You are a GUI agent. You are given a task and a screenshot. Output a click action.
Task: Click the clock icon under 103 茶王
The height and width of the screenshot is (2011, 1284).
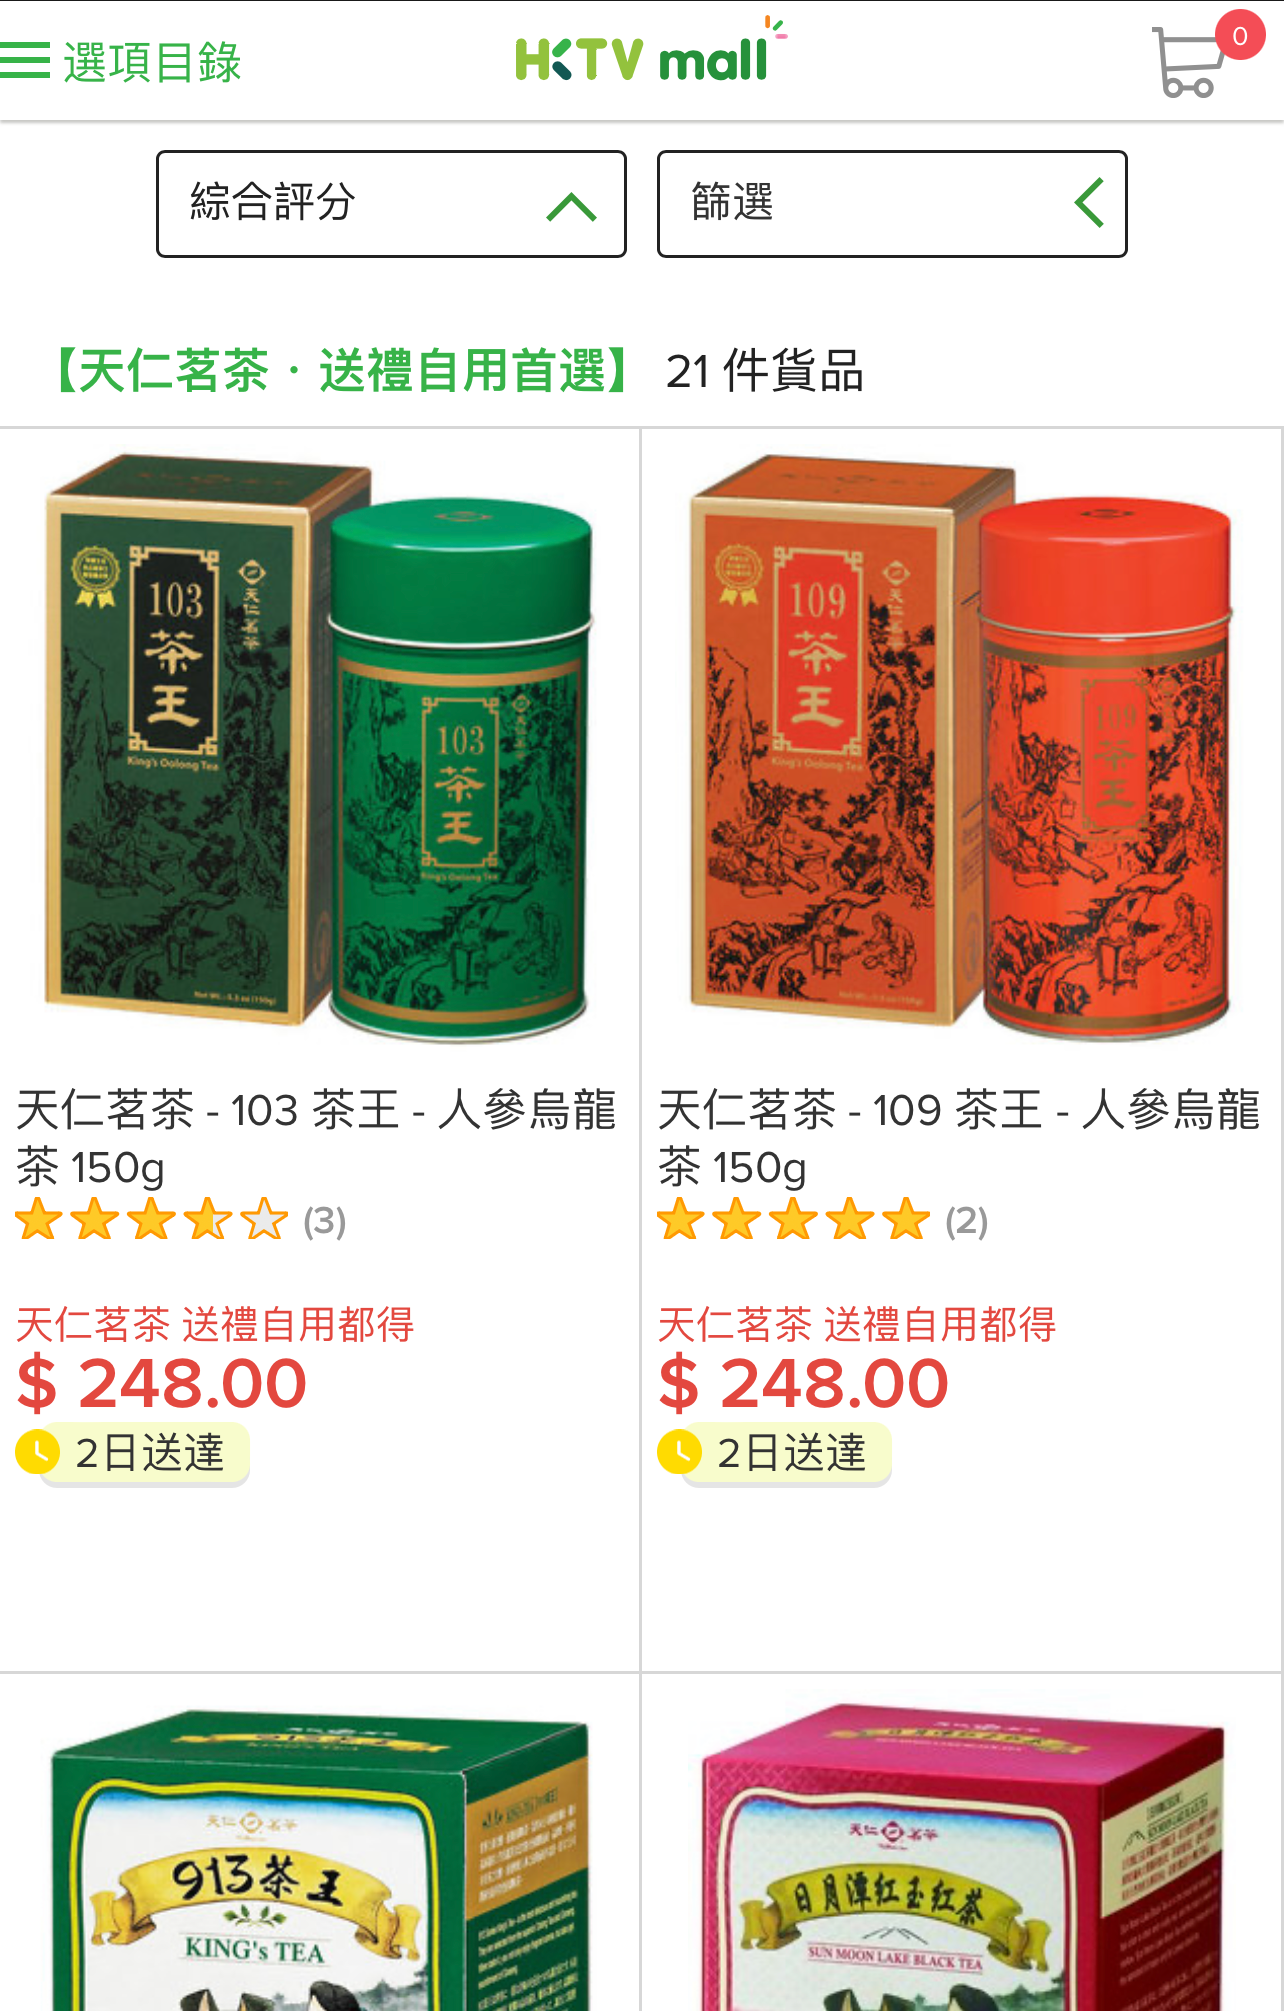point(38,1452)
